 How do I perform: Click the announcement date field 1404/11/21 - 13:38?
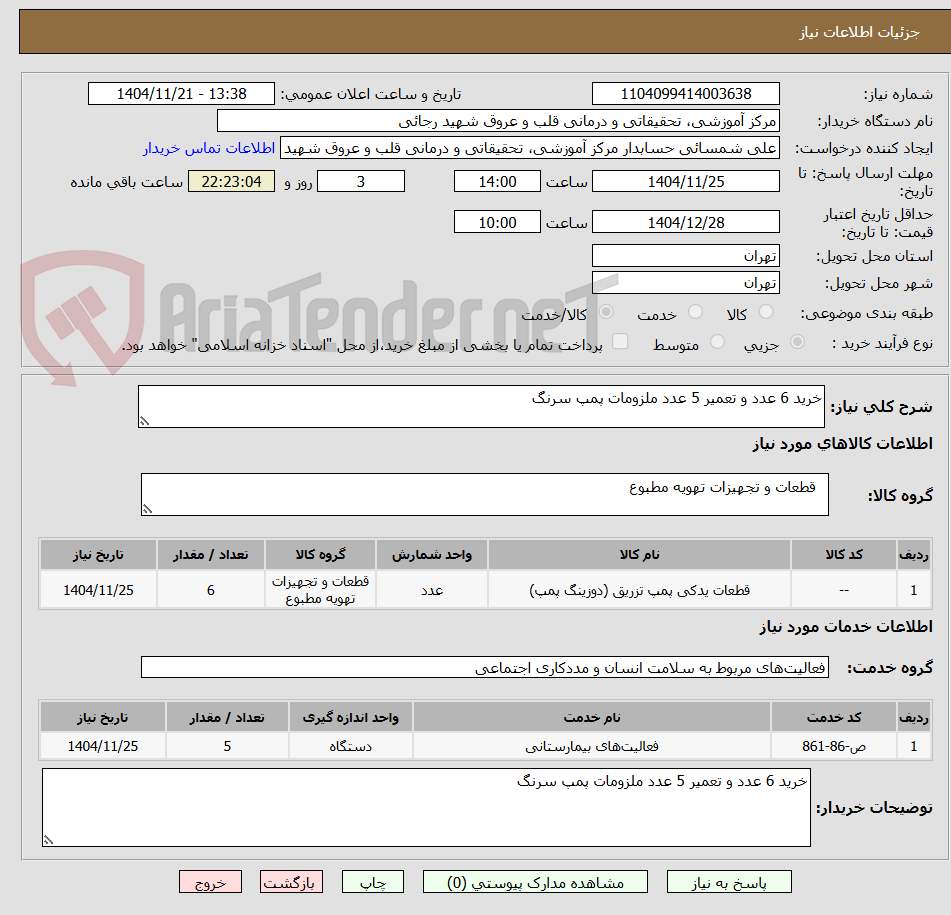pos(181,94)
